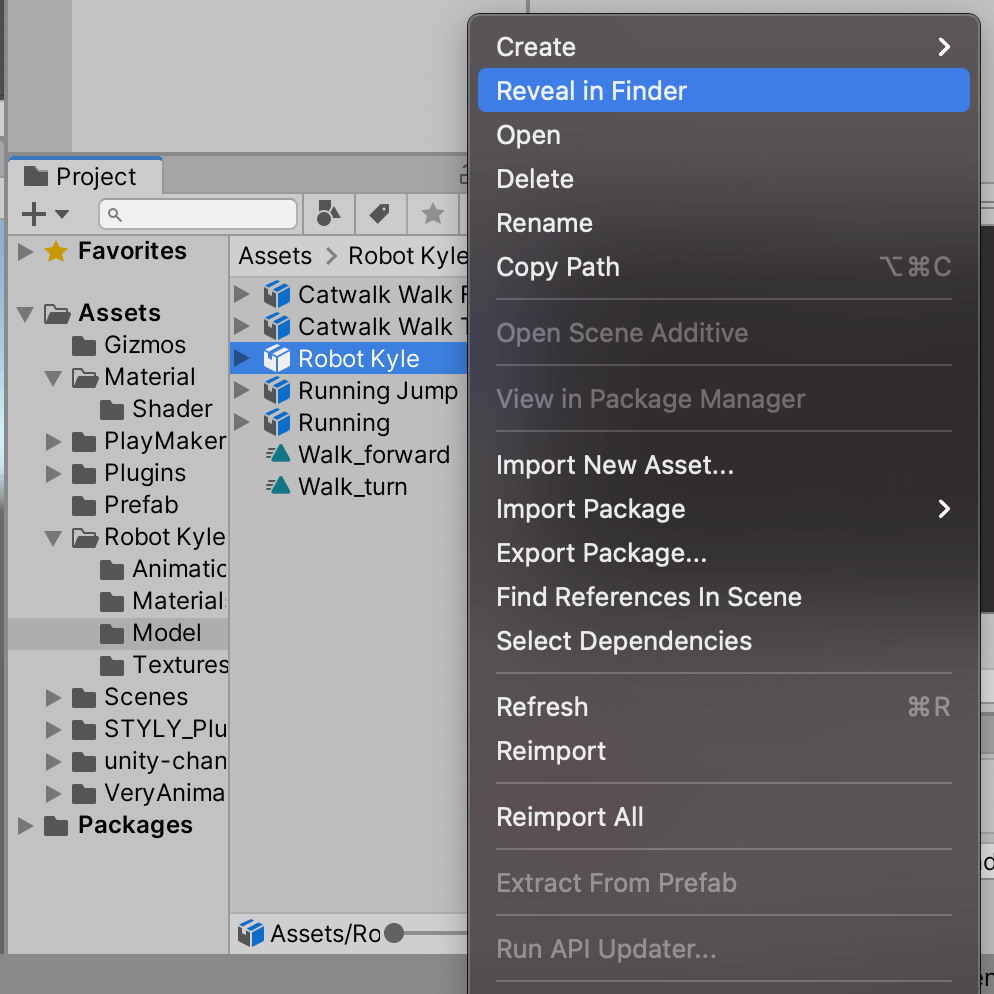Screen dimensions: 994x994
Task: Select the Textures folder
Action: click(x=164, y=665)
